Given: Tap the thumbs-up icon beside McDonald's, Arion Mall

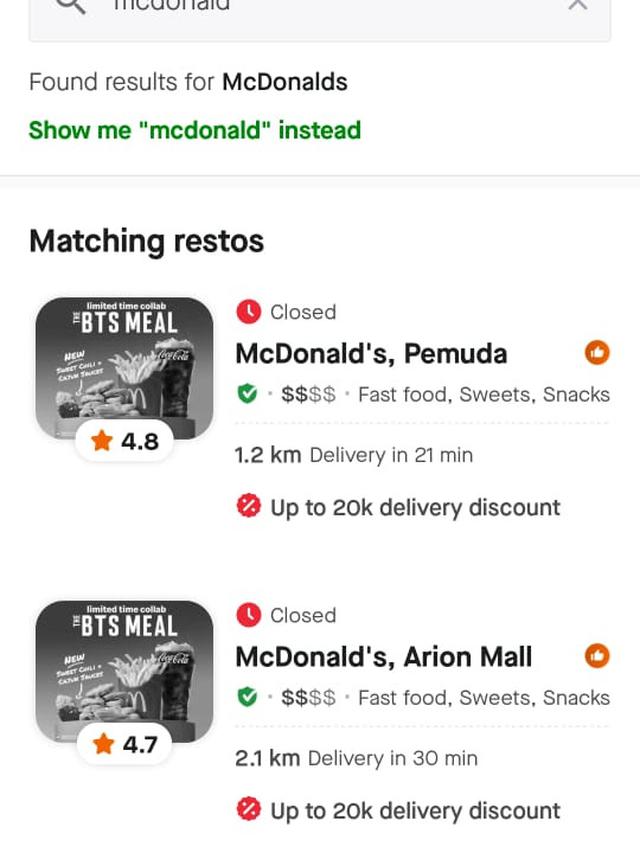Looking at the screenshot, I should point(598,655).
